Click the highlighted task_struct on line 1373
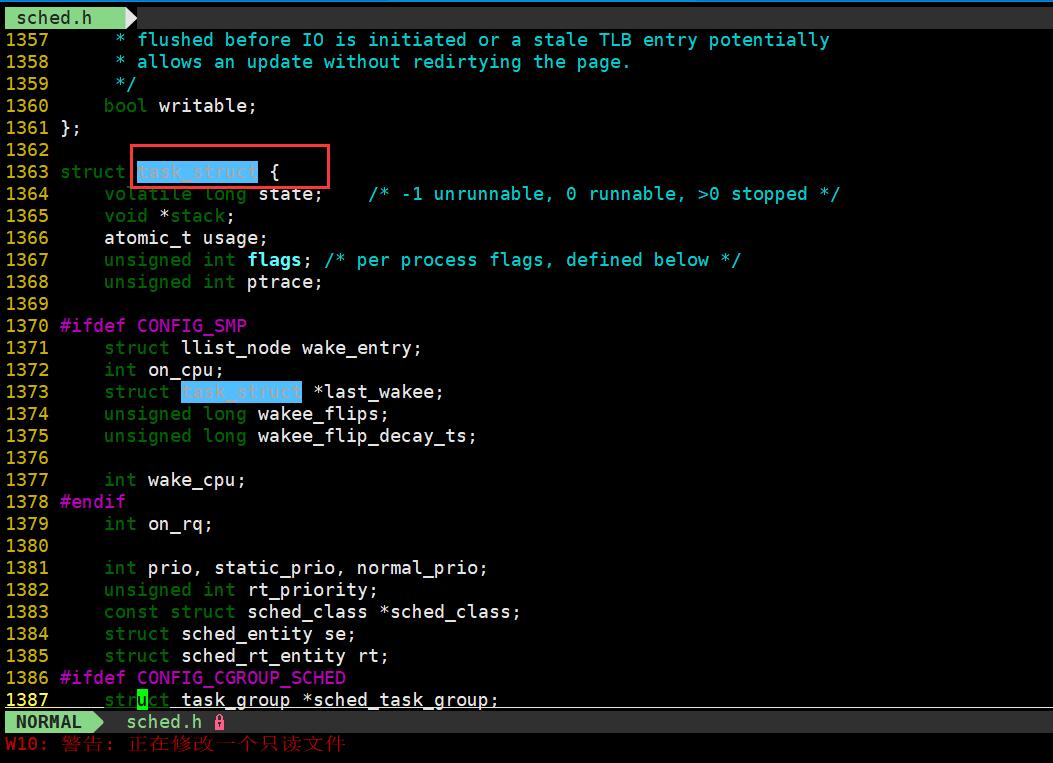Image resolution: width=1053 pixels, height=763 pixels. tap(240, 391)
